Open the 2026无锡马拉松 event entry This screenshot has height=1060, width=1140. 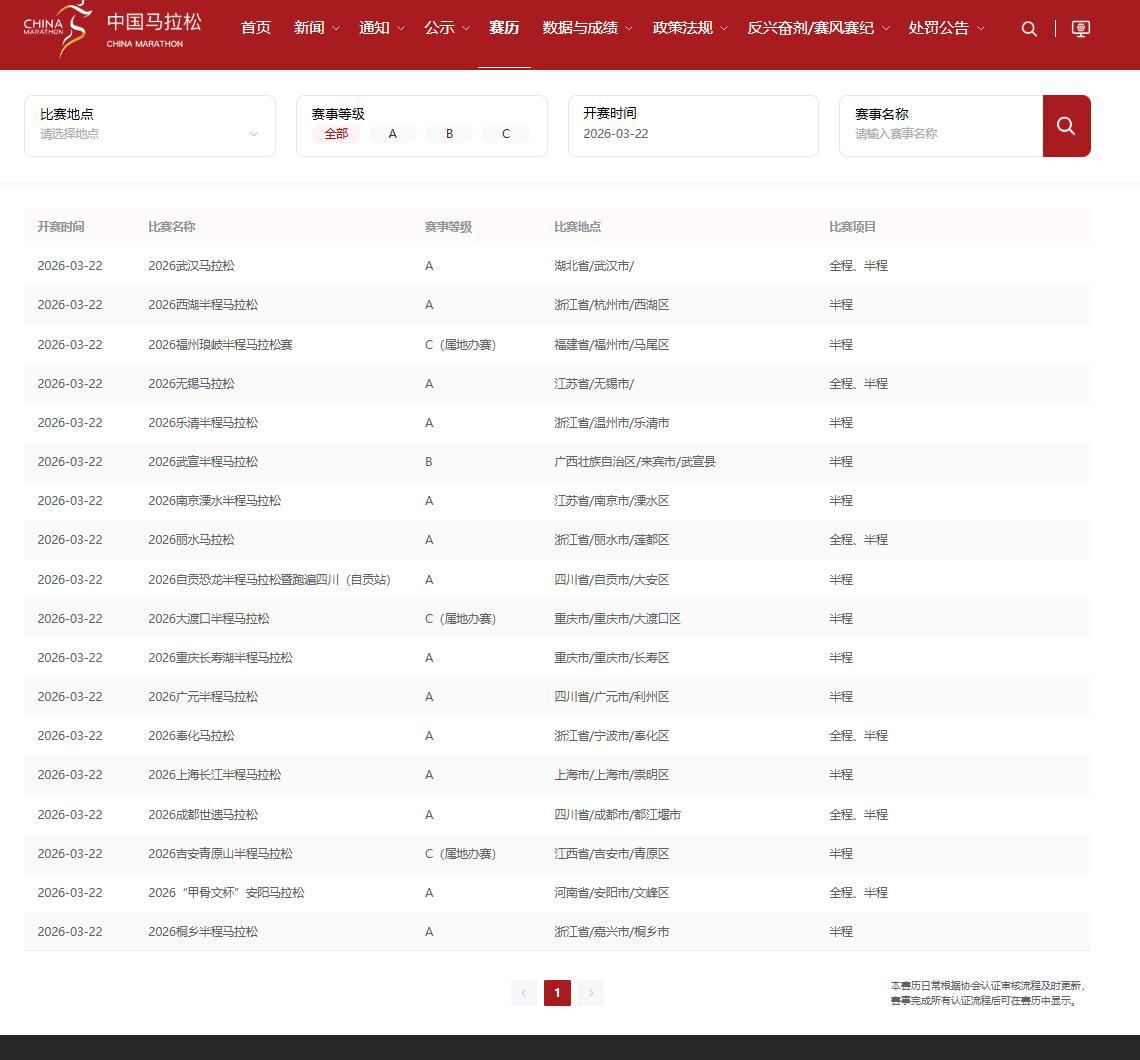pos(191,384)
